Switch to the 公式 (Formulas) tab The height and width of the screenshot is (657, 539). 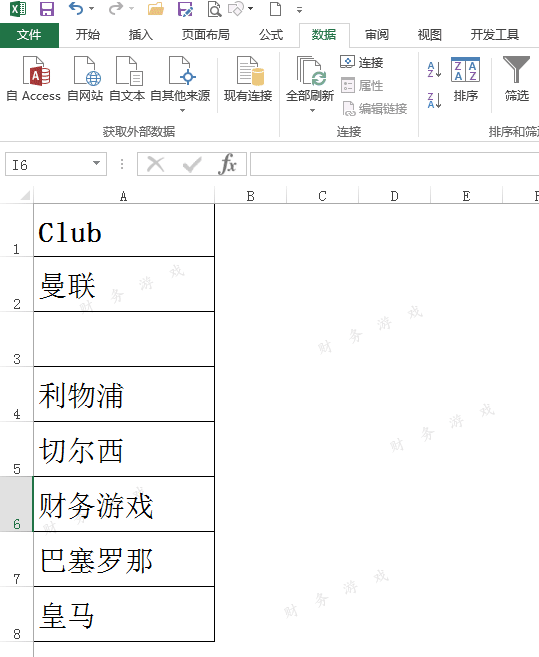pos(271,35)
